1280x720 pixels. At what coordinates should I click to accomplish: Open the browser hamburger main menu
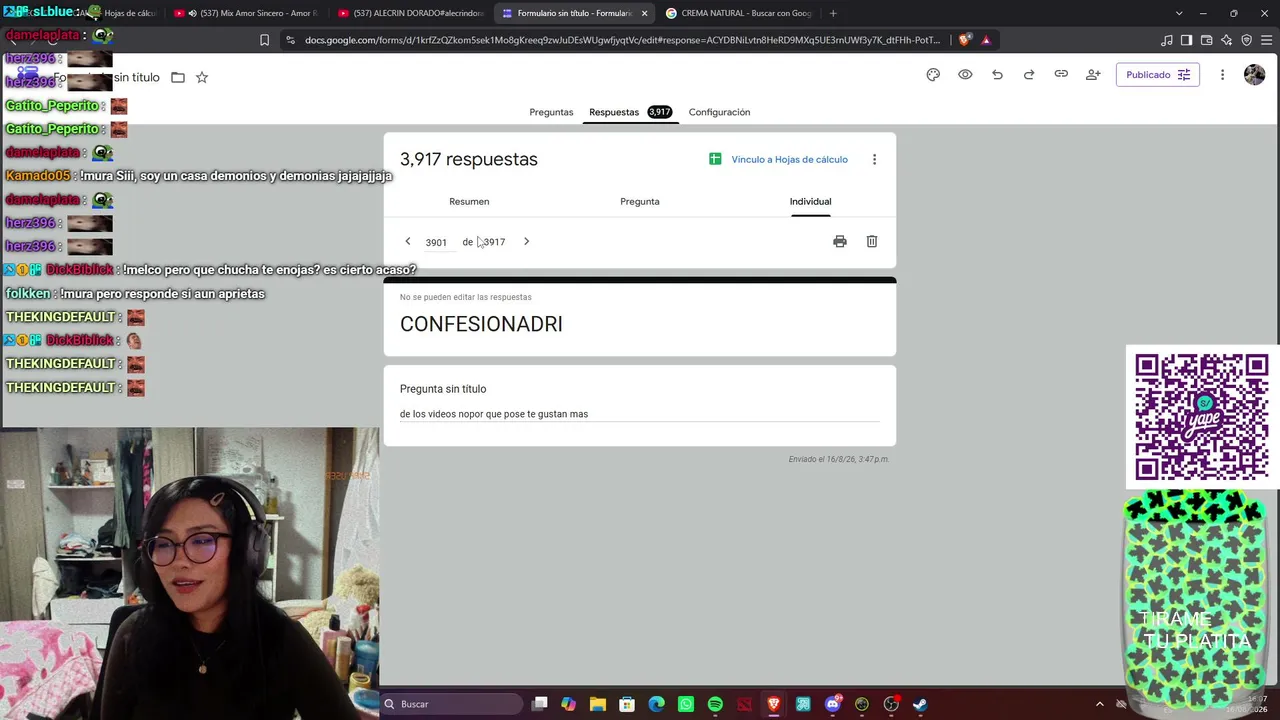tap(1265, 40)
